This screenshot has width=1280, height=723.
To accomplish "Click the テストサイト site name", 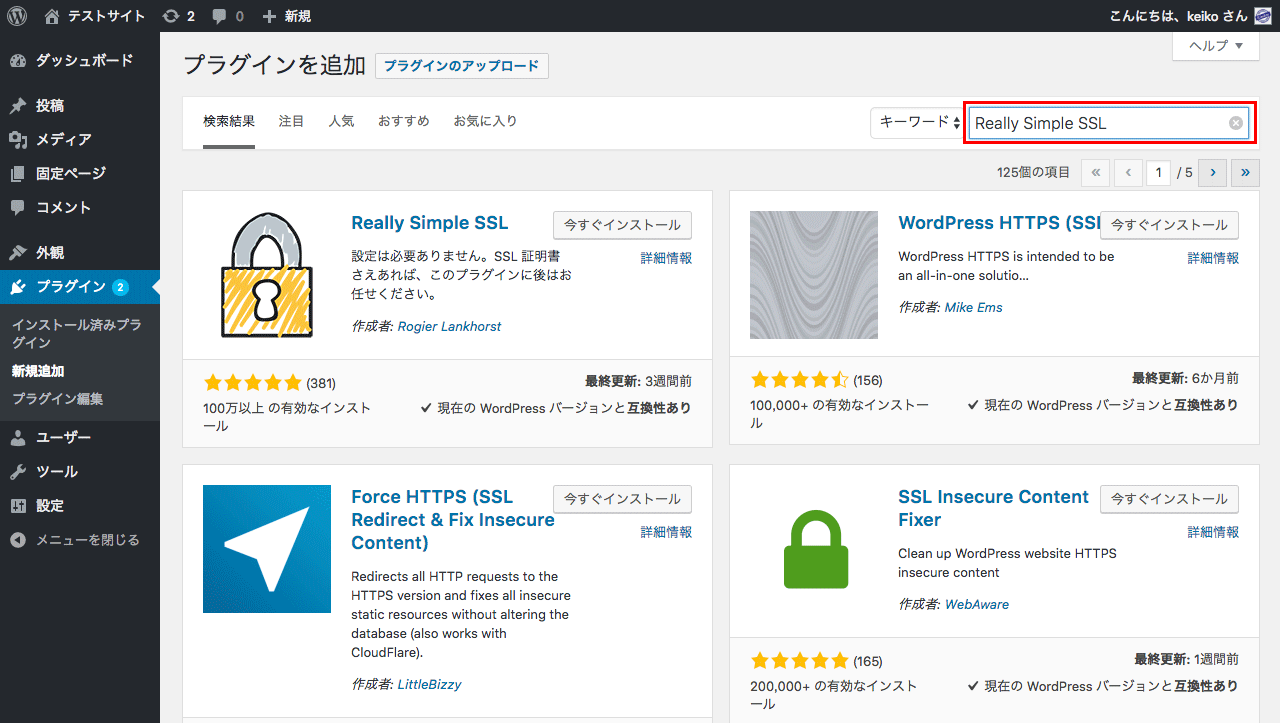I will click(106, 16).
